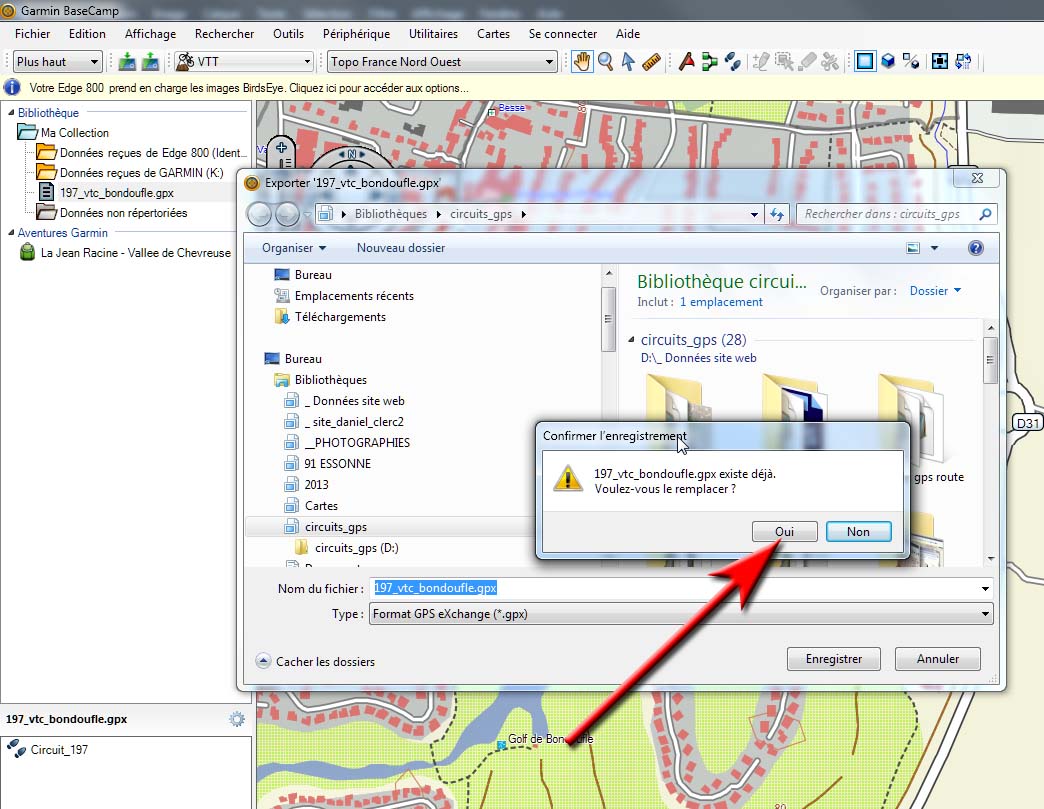
Task: Click 'Cacher les dossiers' toggle
Action: click(316, 662)
